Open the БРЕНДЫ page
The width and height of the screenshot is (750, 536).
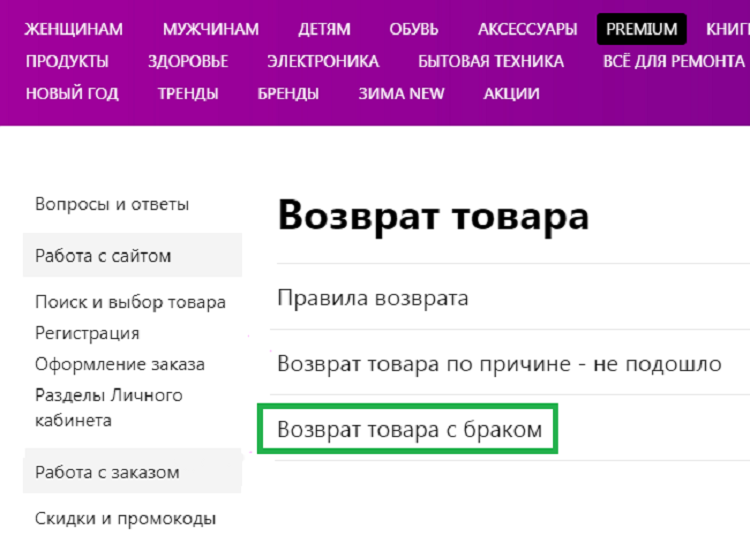pos(288,93)
